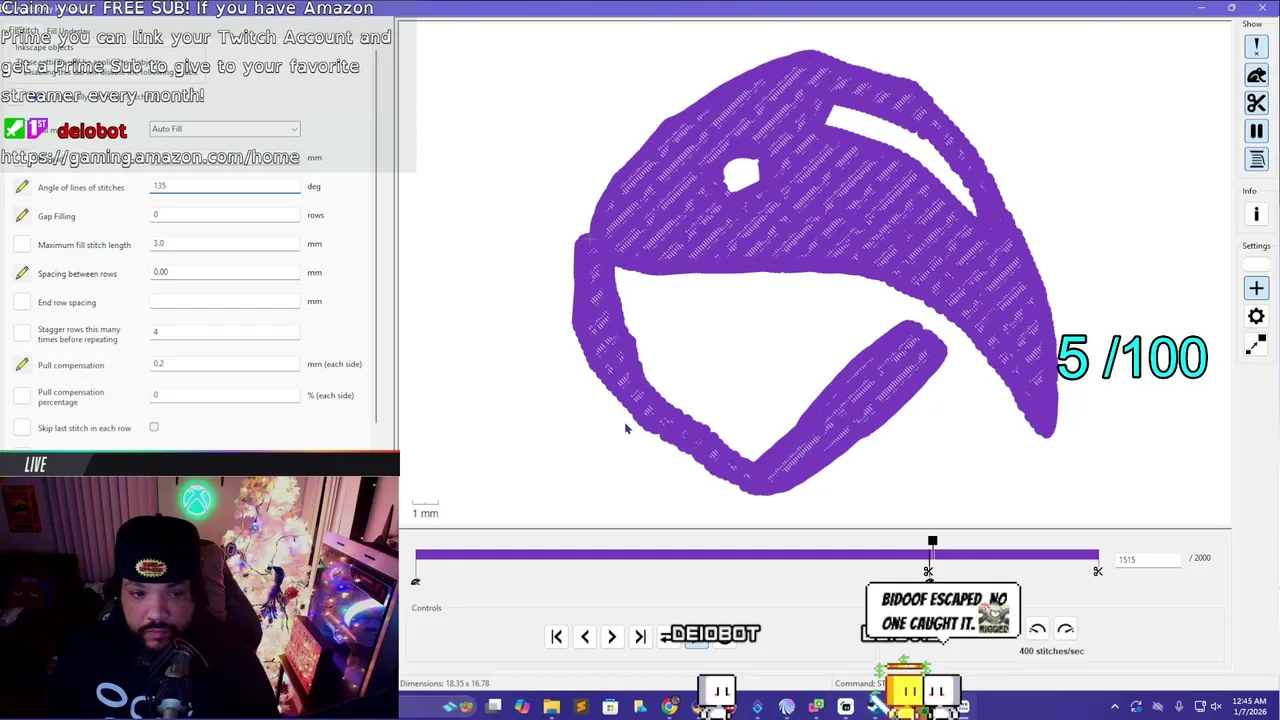Click Spacing between rows field 0.00
1280x720 pixels.
click(225, 272)
